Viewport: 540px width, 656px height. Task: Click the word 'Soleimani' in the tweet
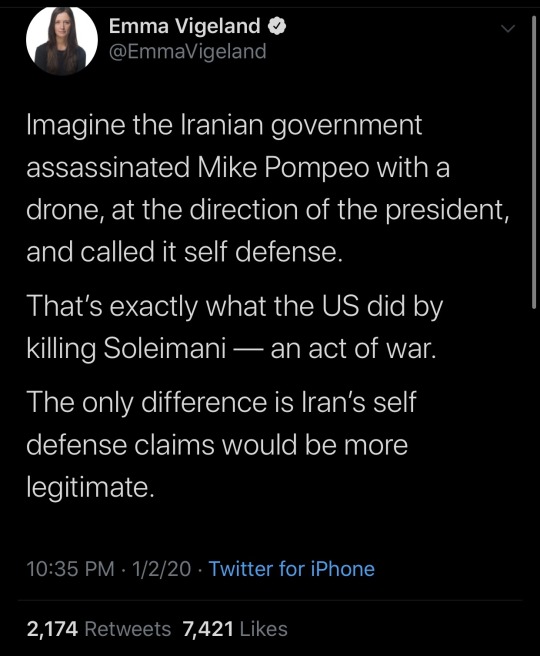click(x=165, y=348)
